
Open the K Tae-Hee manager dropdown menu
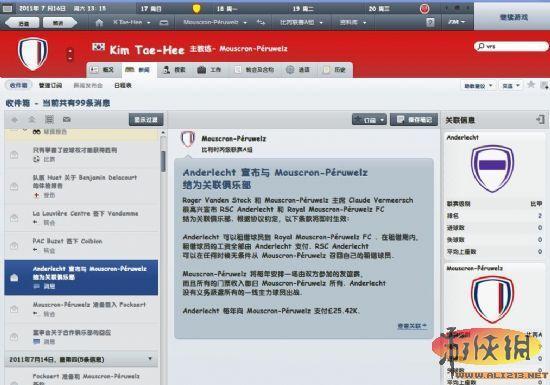point(131,22)
